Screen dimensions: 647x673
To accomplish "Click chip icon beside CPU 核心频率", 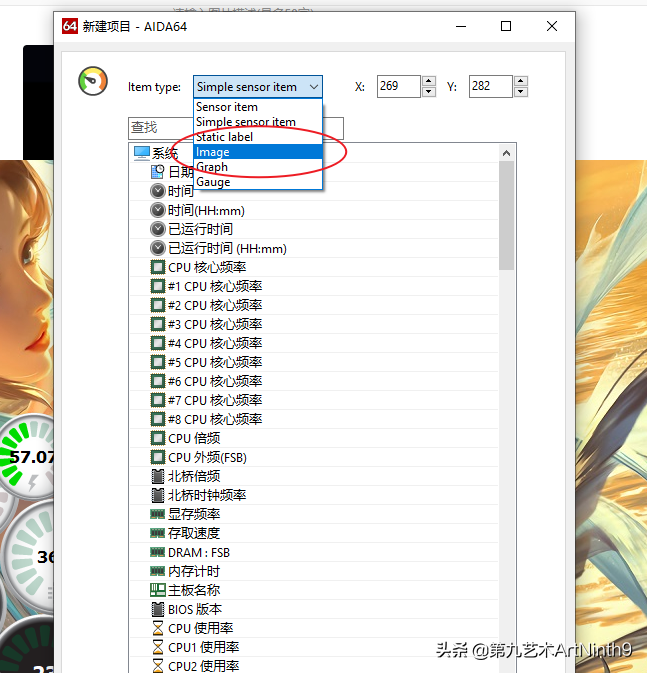I will 158,267.
